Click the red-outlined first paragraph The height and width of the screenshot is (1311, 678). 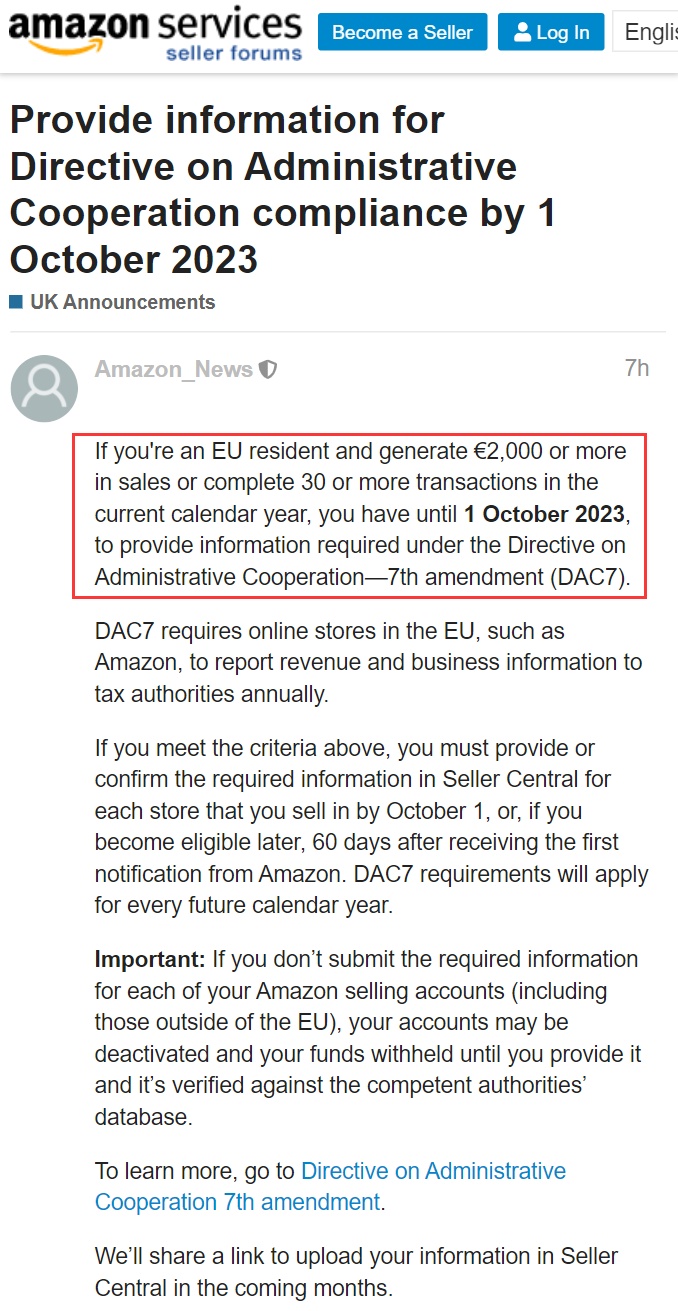[x=360, y=515]
